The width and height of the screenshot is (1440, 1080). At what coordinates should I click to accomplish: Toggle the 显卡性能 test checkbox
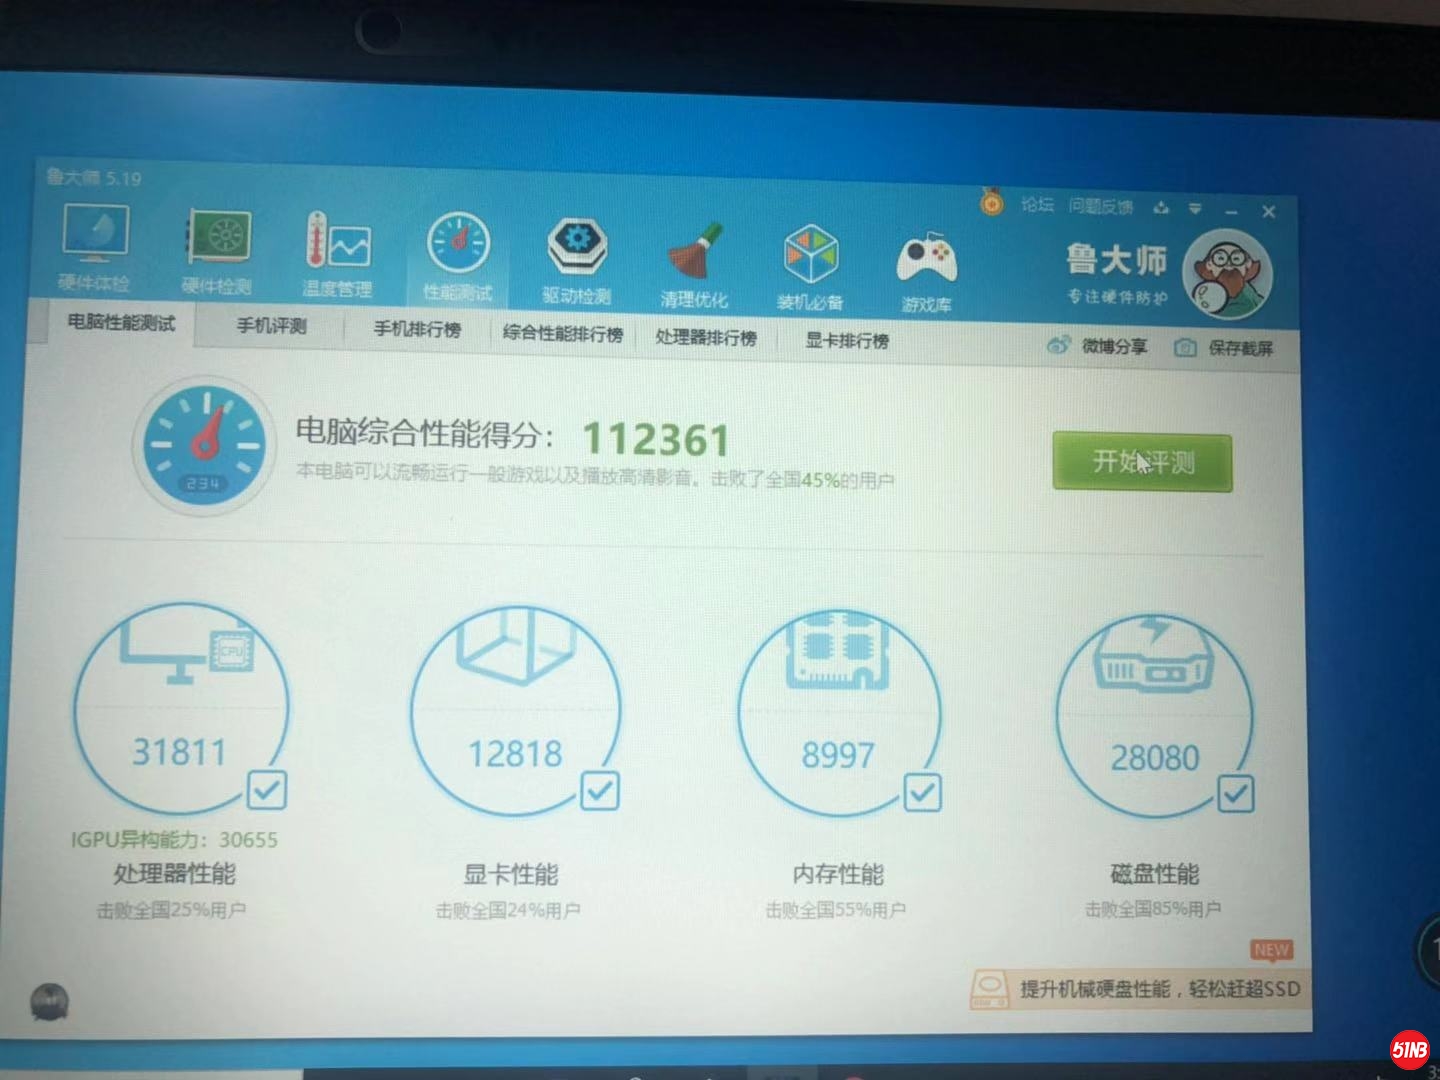600,791
